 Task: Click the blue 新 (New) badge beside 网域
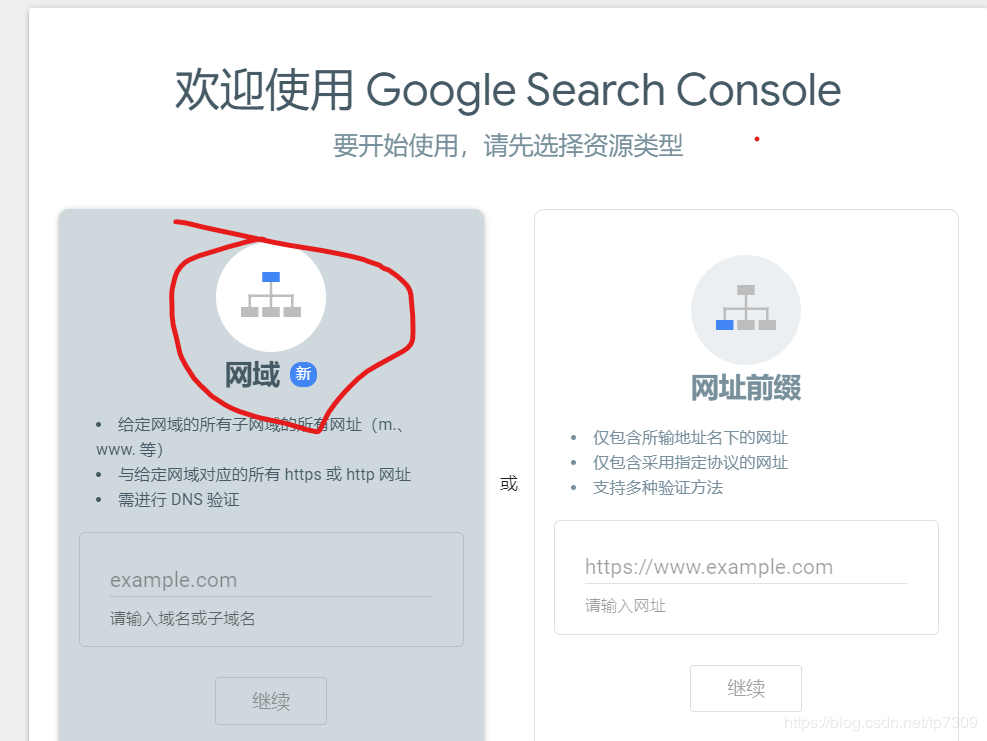[x=303, y=374]
